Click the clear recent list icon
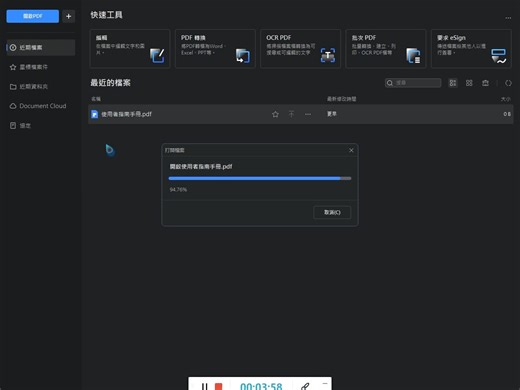520x390 pixels. point(485,83)
